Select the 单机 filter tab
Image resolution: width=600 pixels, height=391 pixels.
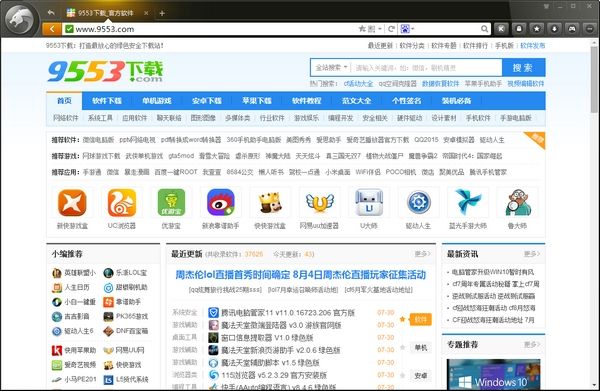pos(421,347)
